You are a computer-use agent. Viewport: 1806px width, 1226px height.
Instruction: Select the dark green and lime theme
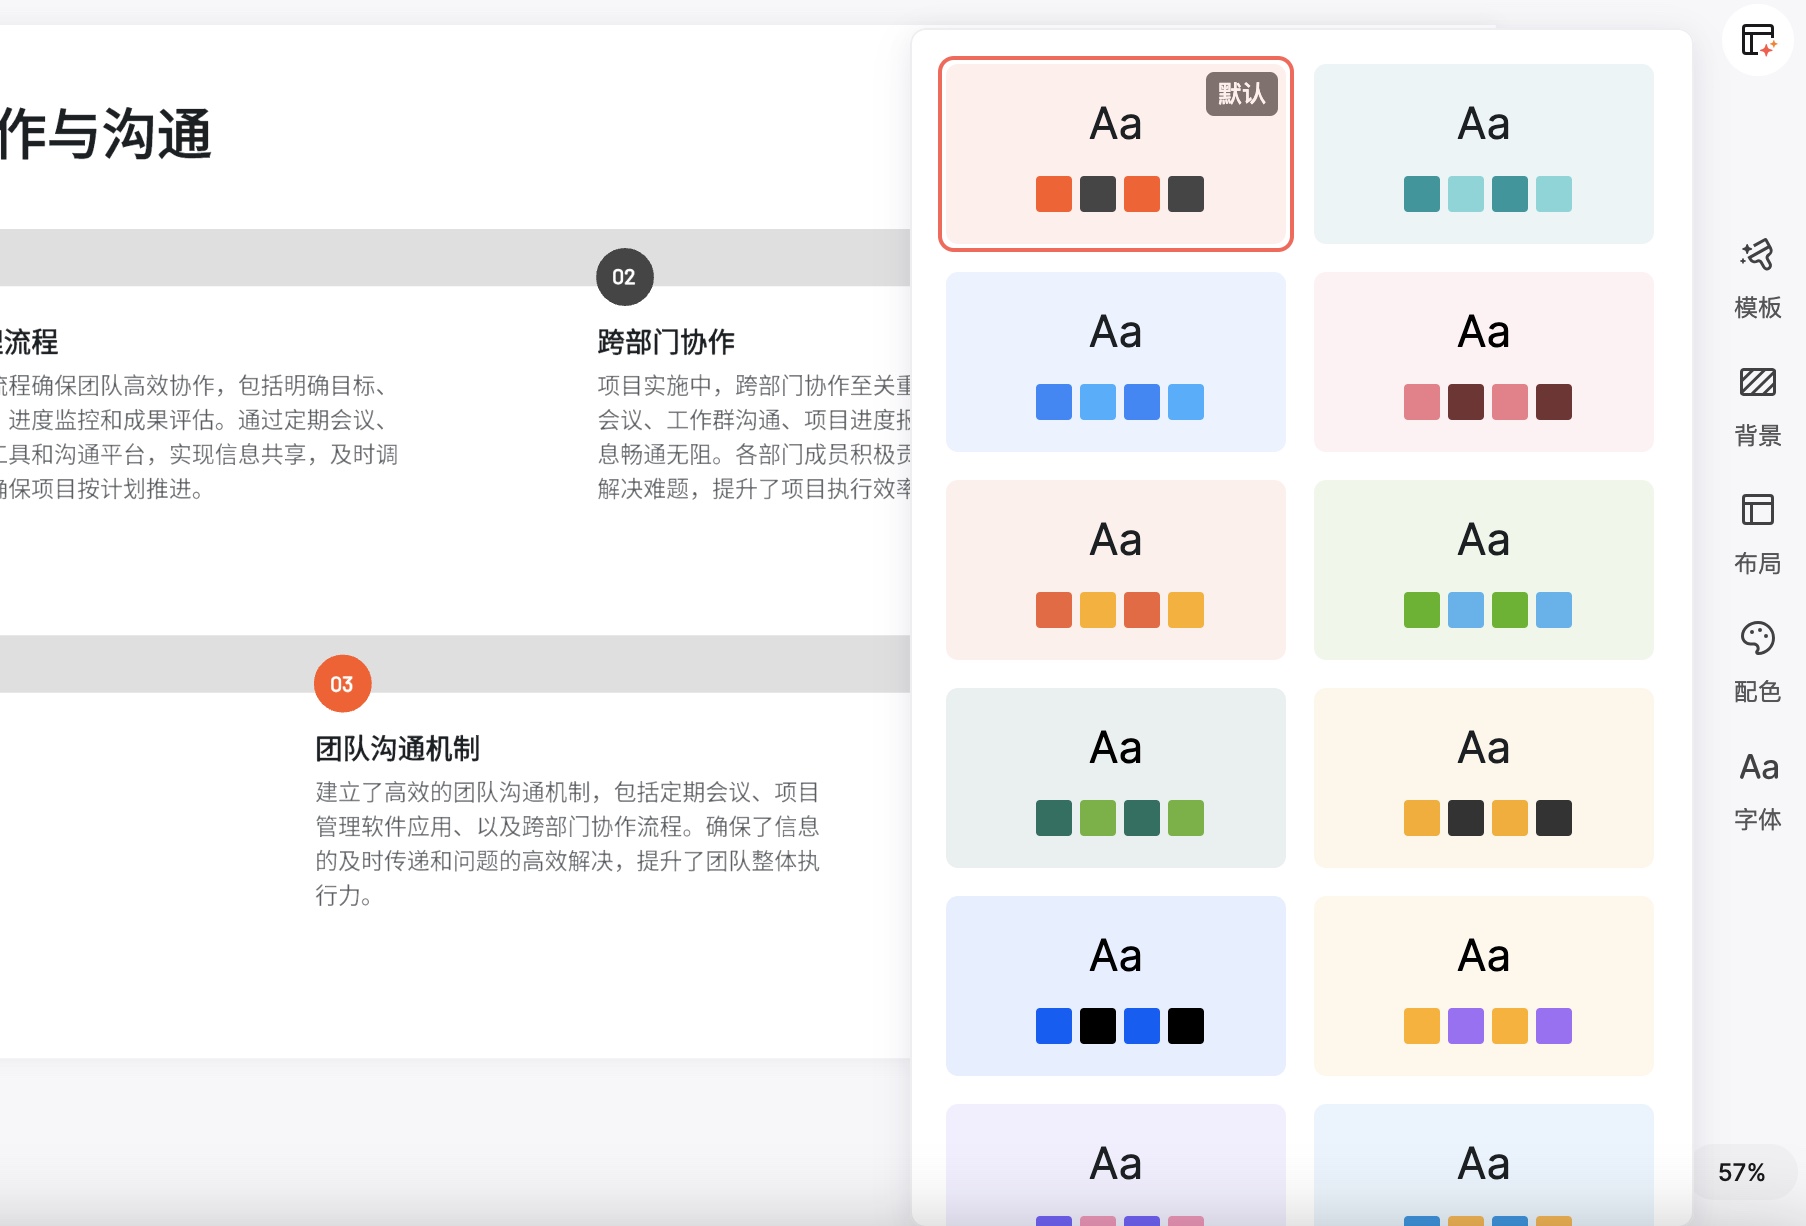1116,778
